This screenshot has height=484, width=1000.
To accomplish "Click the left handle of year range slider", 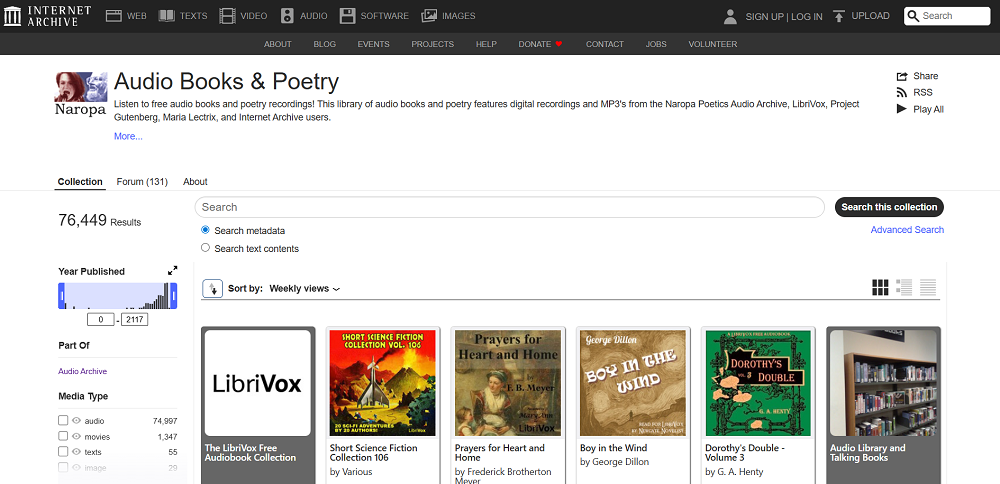I will coord(62,296).
